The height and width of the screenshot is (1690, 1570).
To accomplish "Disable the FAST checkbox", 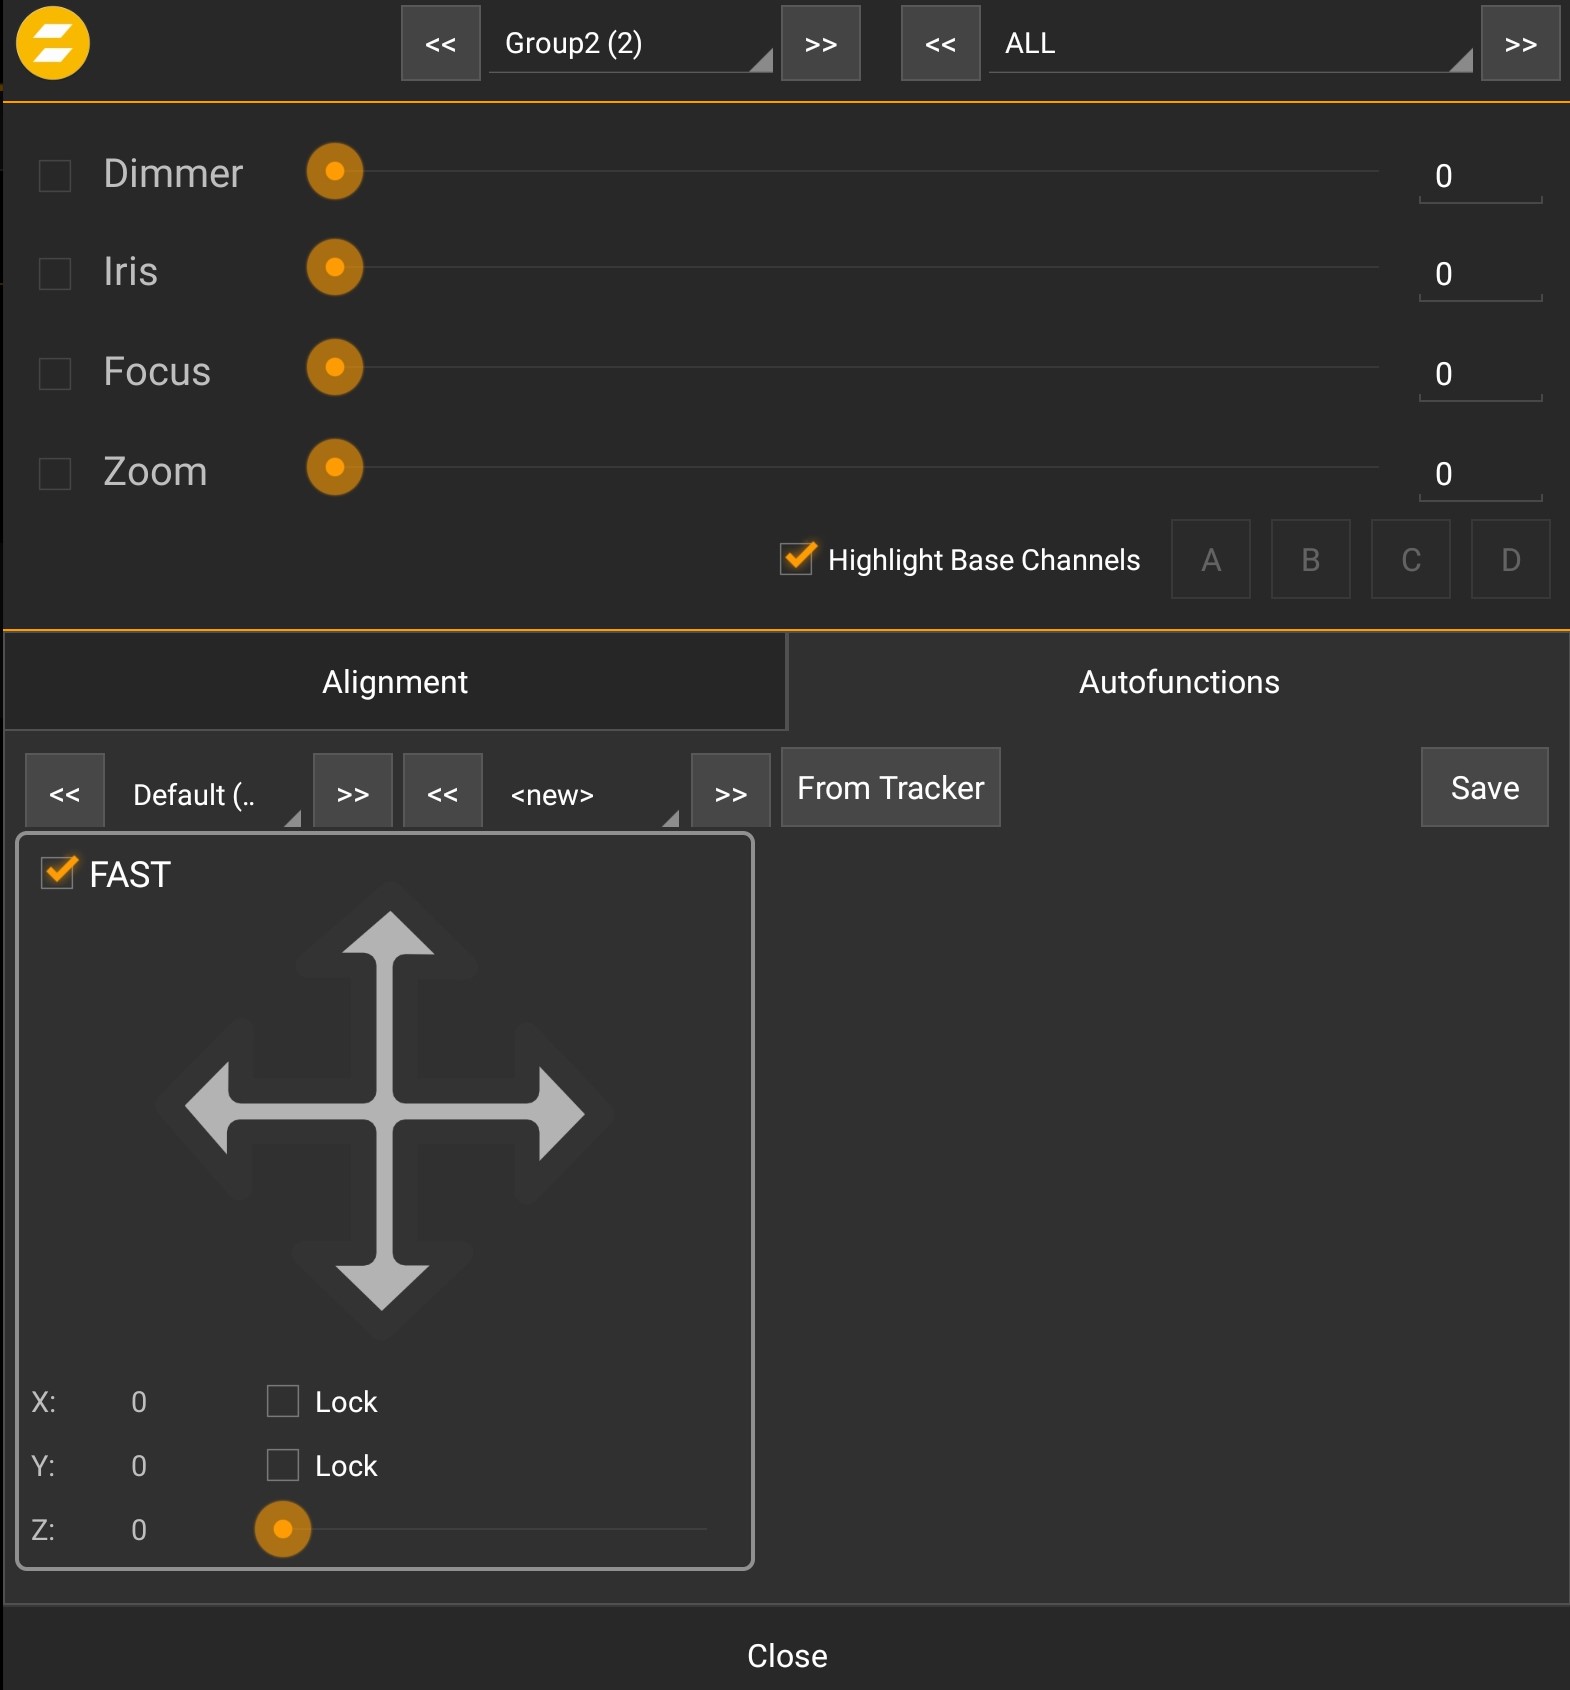I will (58, 873).
